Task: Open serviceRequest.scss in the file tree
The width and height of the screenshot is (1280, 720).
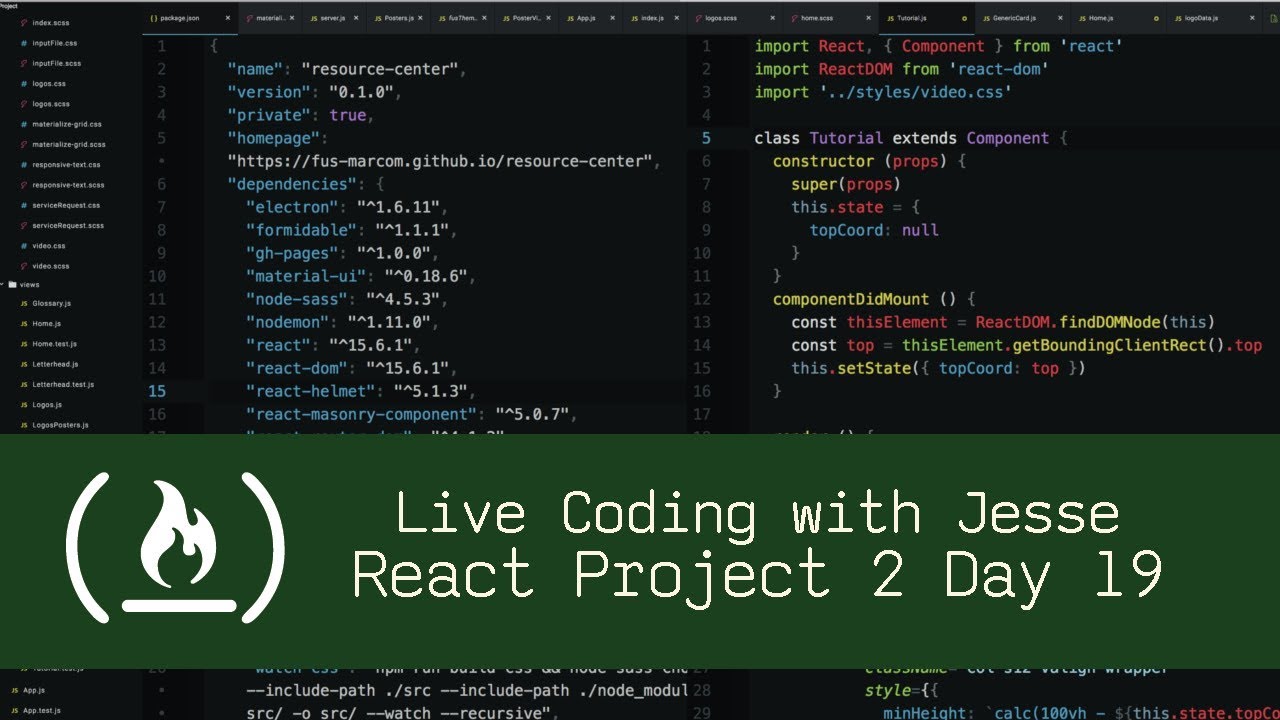Action: point(68,225)
